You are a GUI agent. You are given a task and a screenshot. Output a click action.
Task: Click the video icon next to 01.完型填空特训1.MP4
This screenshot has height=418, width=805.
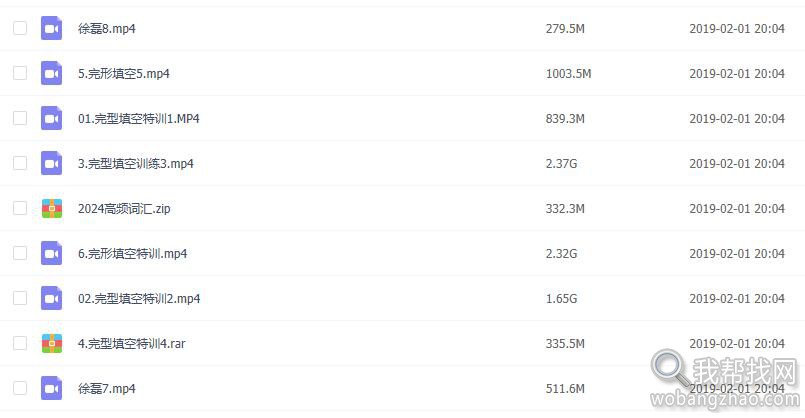click(51, 118)
